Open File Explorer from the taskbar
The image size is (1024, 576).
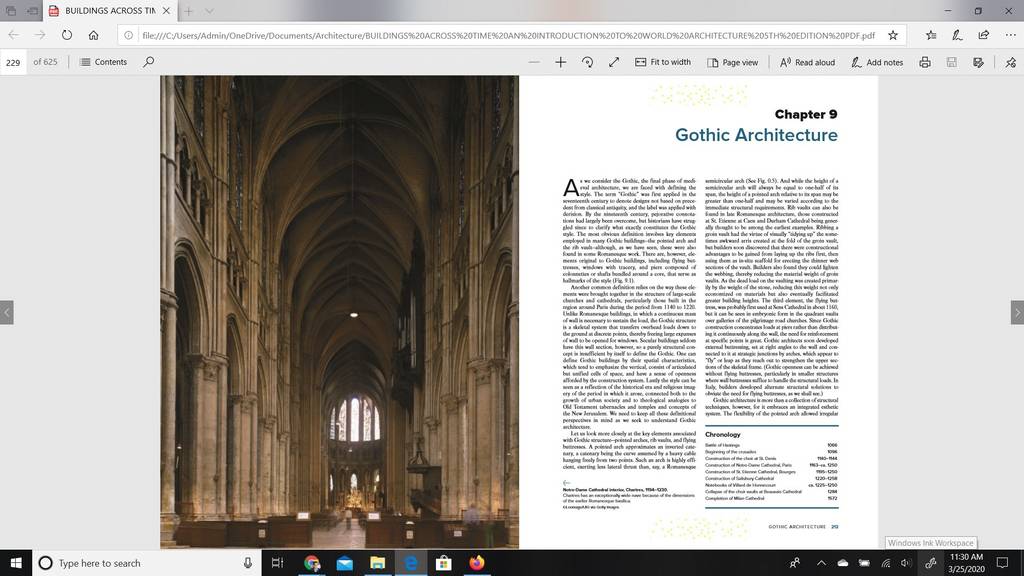[377, 563]
